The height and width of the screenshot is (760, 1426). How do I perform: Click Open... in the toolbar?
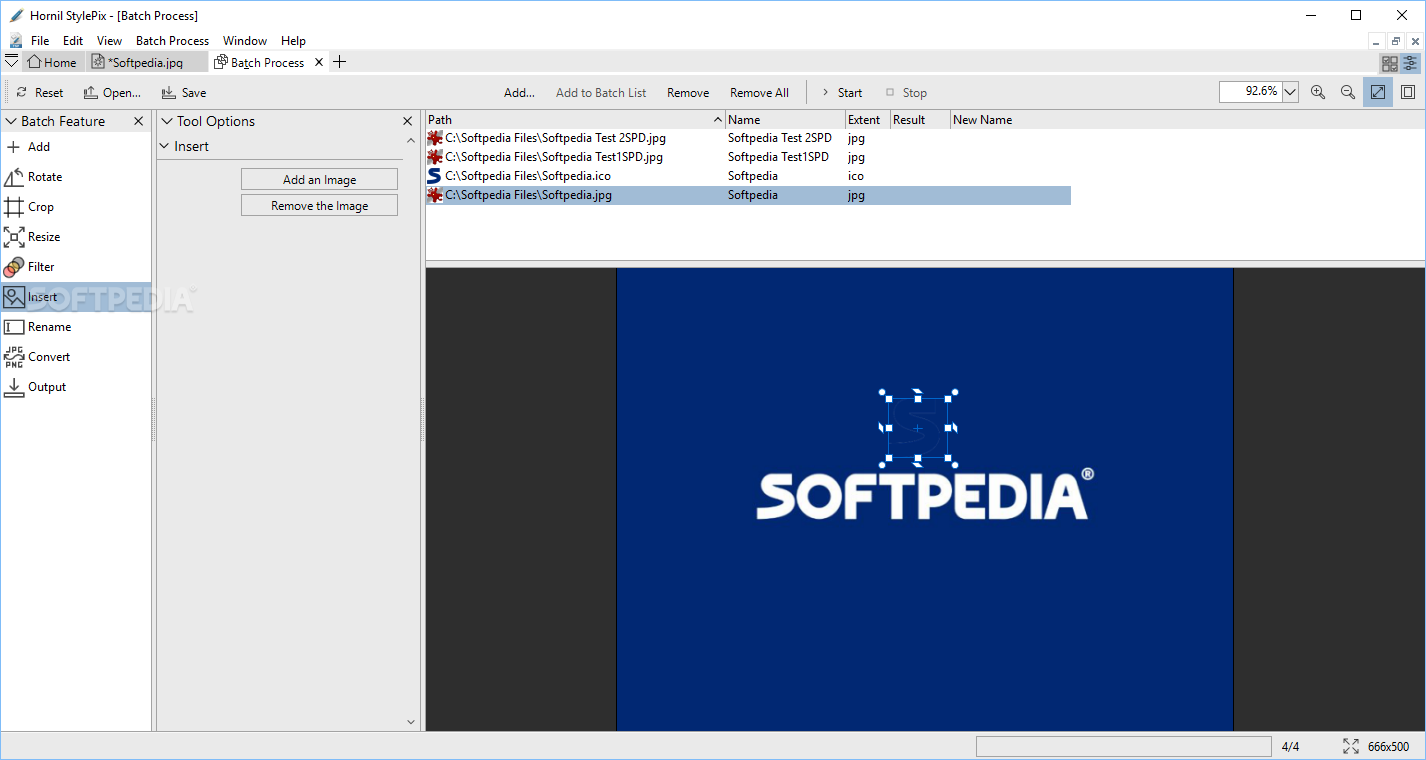point(112,92)
